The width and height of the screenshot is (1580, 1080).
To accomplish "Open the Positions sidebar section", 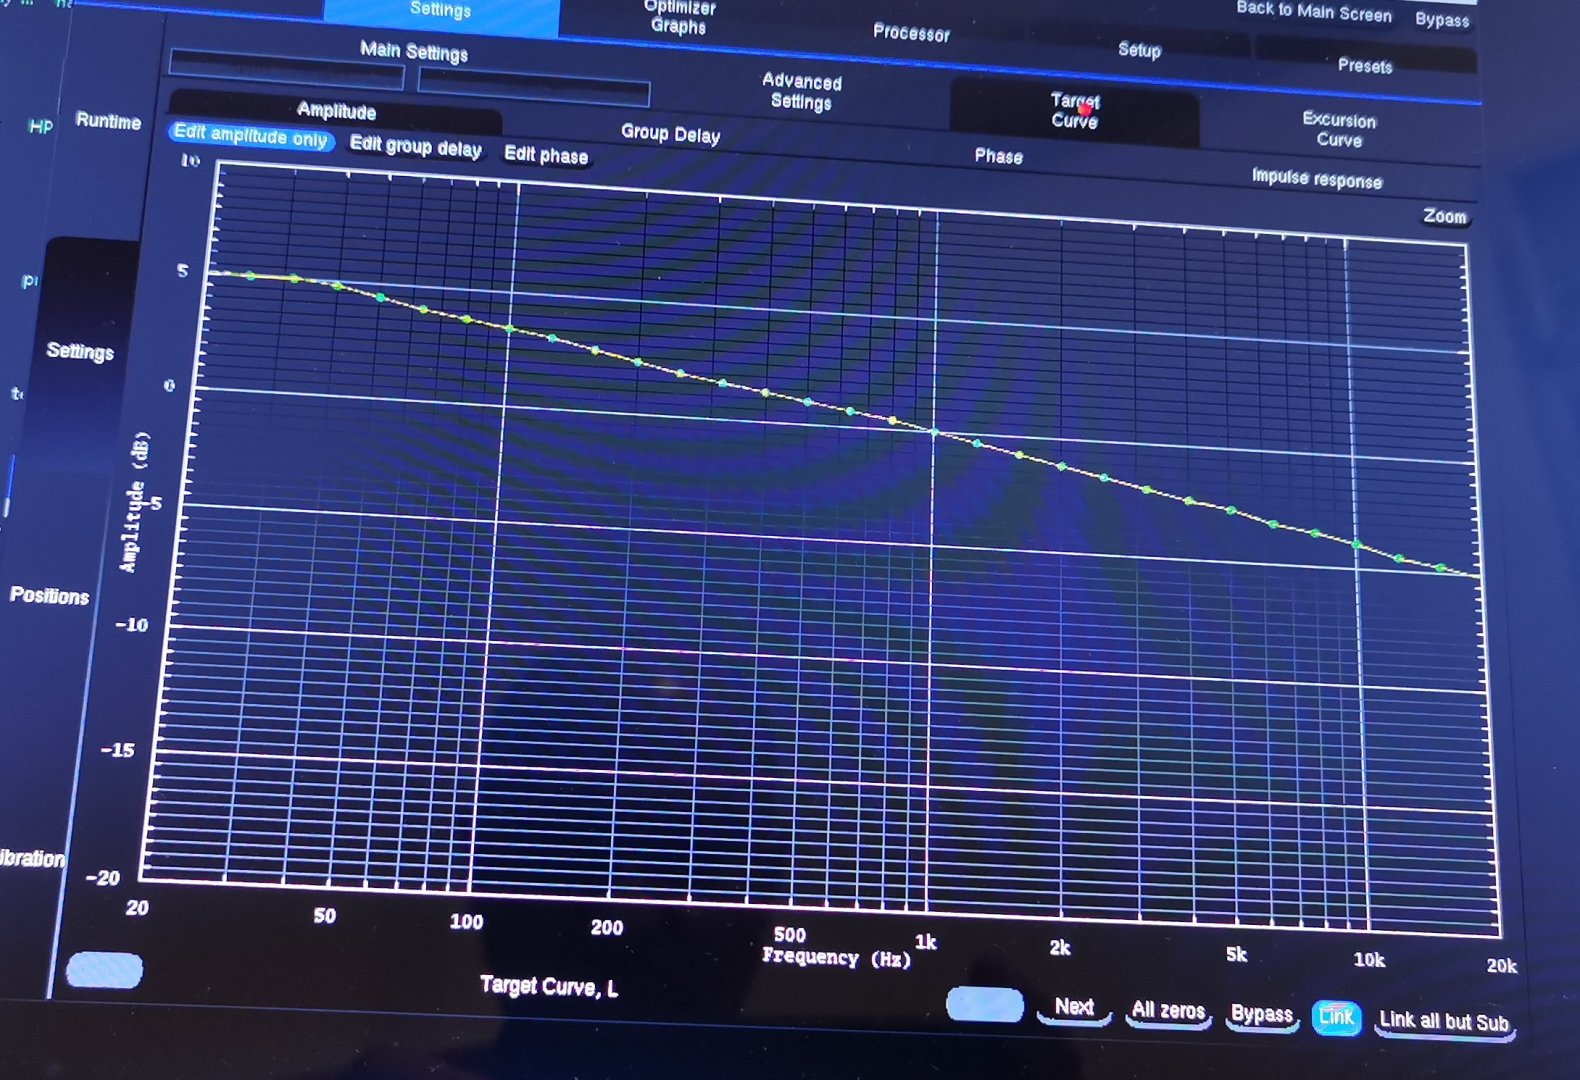I will pos(49,595).
